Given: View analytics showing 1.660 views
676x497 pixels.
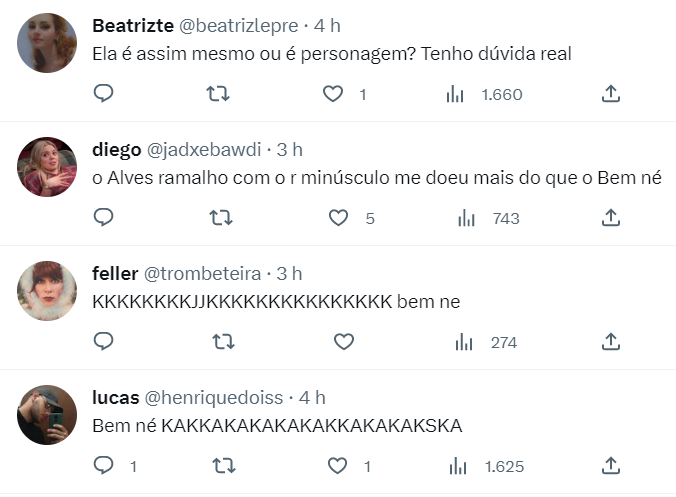Looking at the screenshot, I should pyautogui.click(x=484, y=94).
